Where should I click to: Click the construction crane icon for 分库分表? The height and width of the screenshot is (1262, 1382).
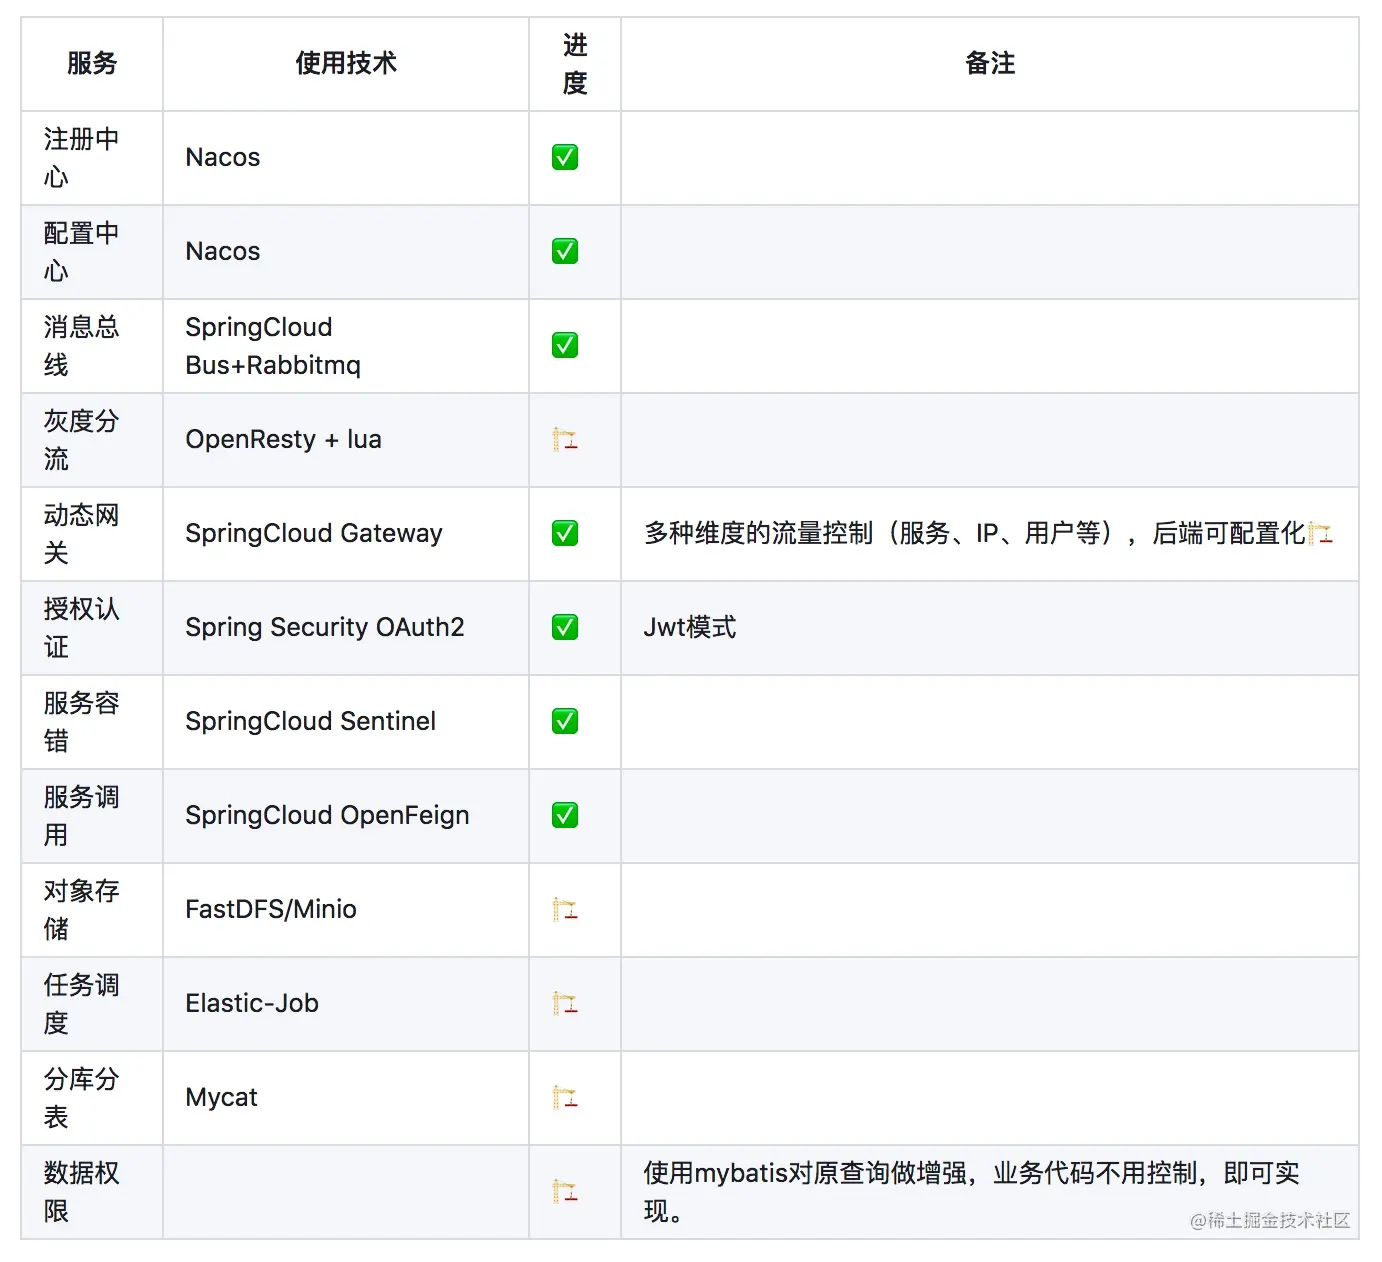pos(565,1097)
